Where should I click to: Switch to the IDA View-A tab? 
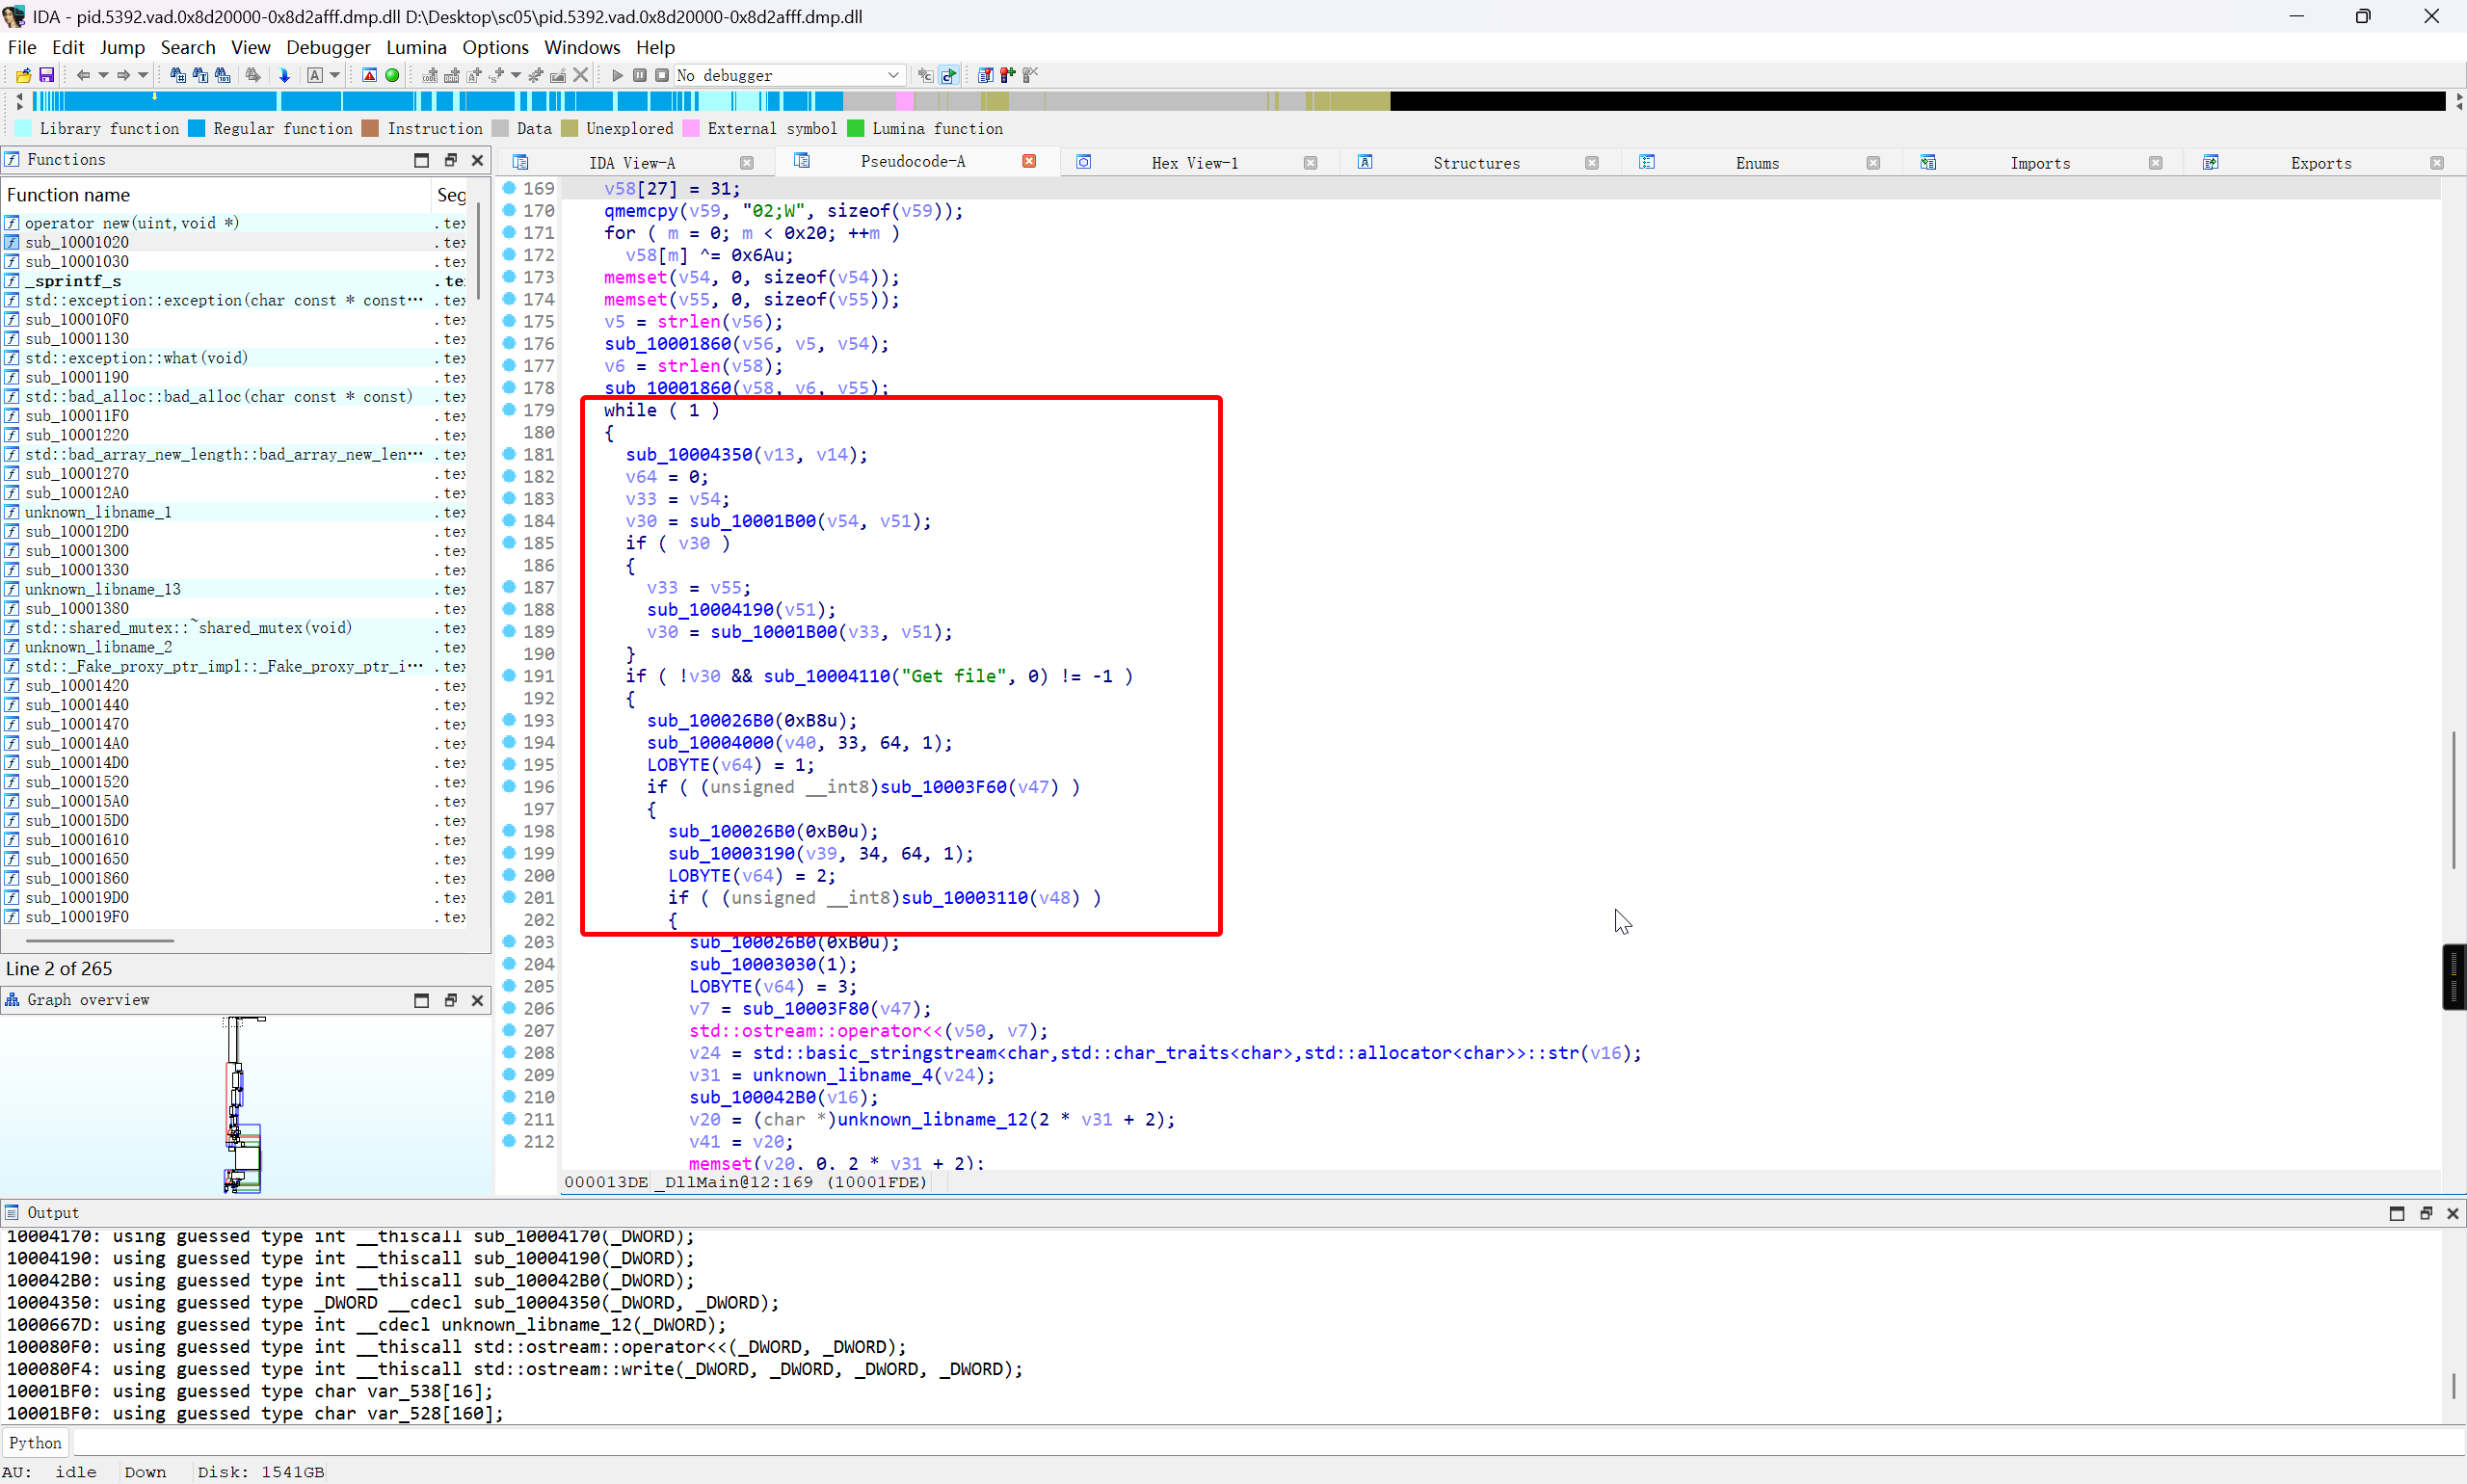(x=632, y=163)
